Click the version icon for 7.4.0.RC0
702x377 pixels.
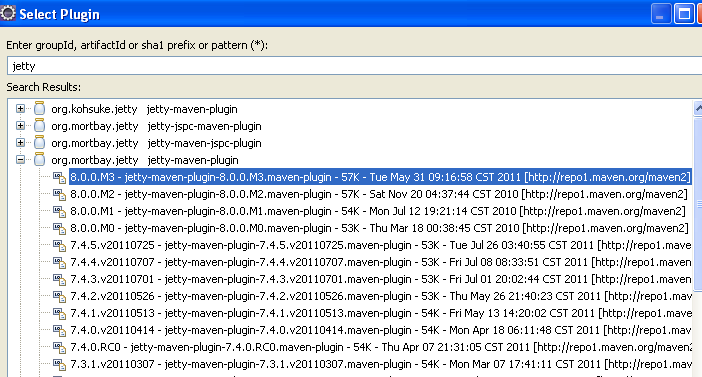(60, 347)
